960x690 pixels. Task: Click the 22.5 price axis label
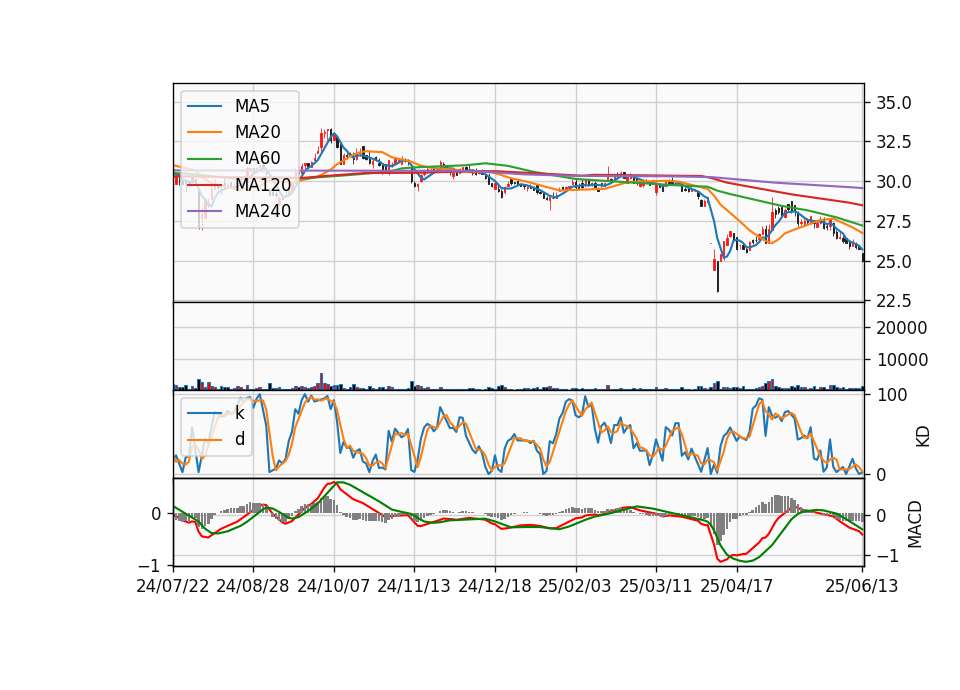pyautogui.click(x=893, y=301)
